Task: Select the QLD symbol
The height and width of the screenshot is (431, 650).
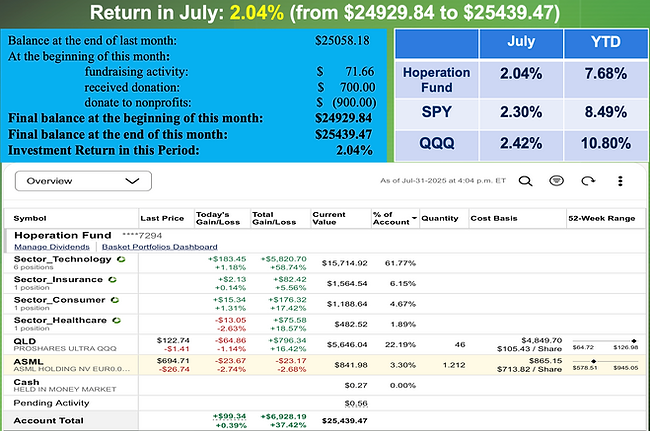Action: (x=25, y=341)
